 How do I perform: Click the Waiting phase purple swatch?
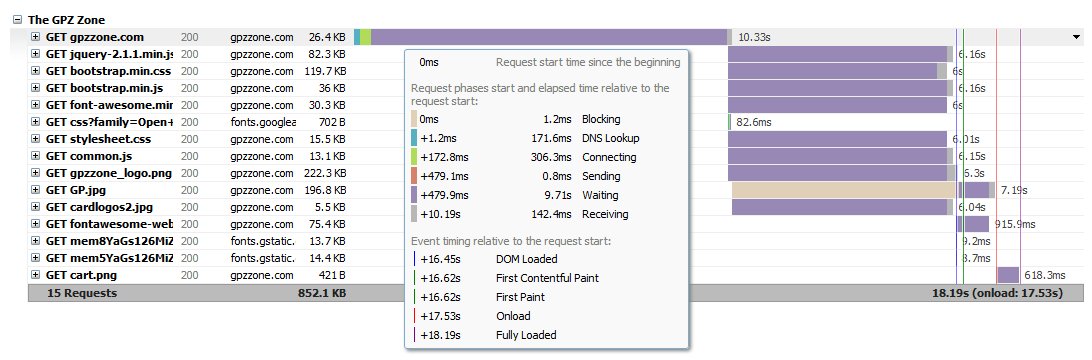tap(414, 195)
